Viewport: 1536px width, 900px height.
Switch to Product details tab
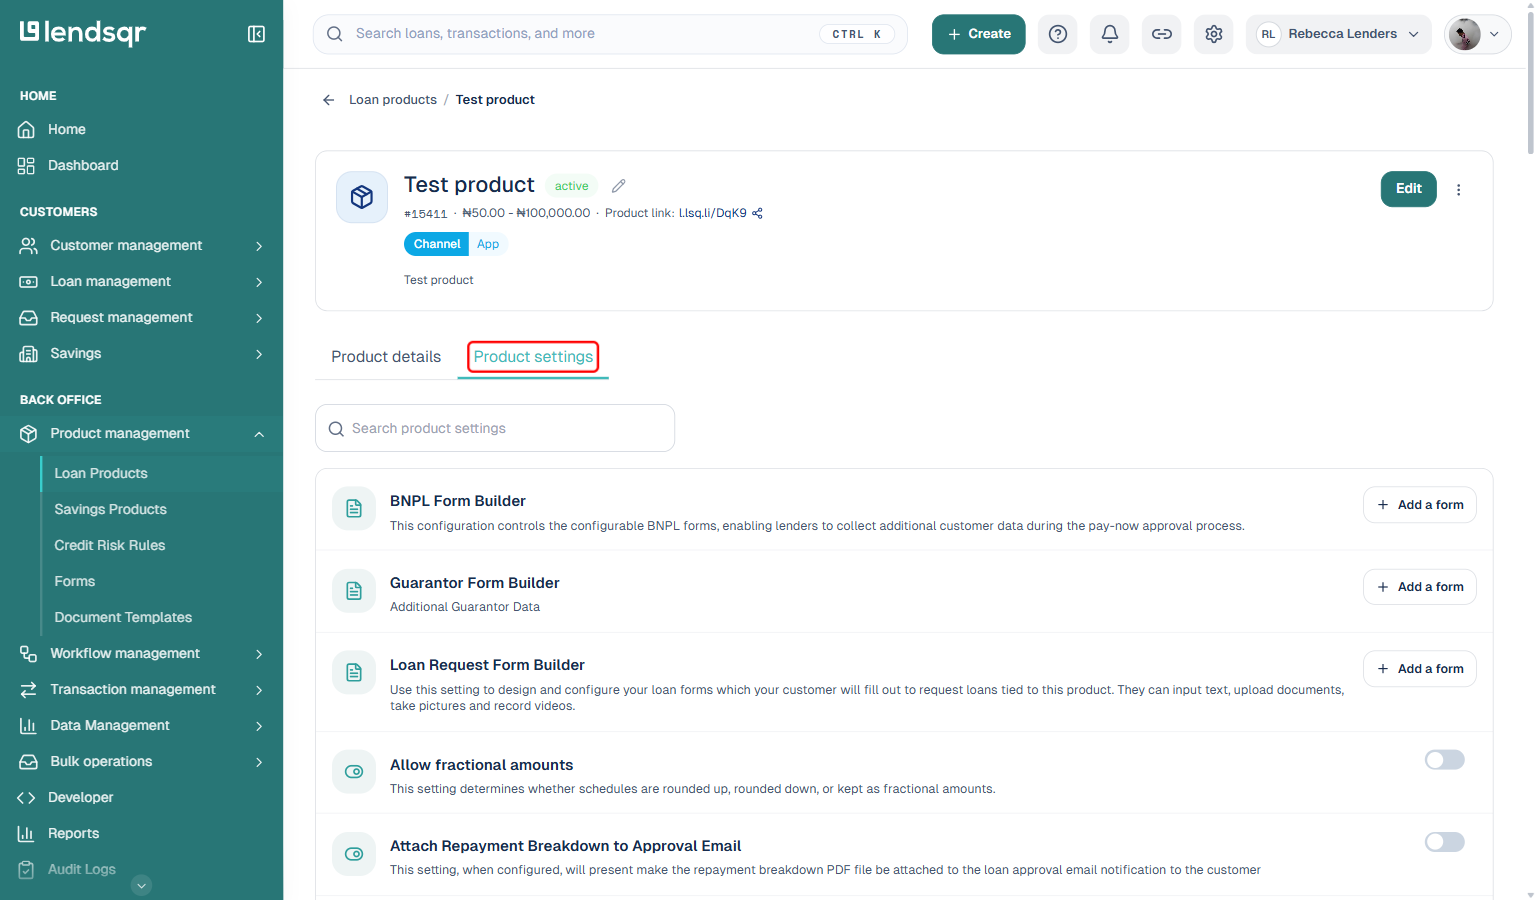tap(386, 357)
